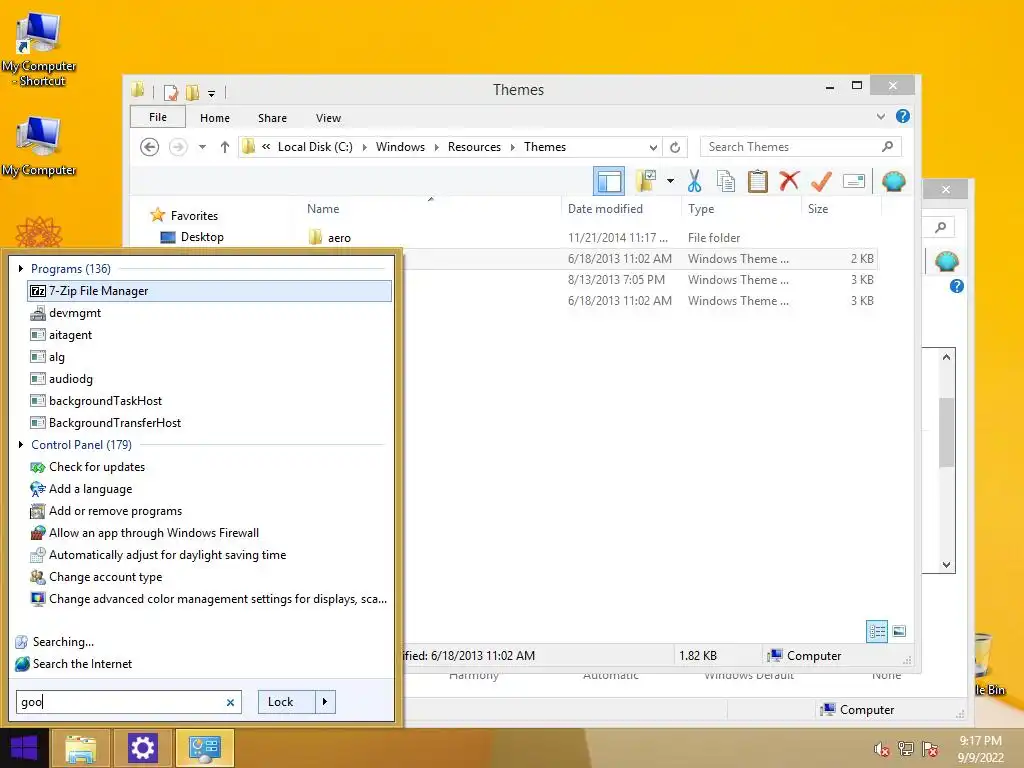Open the recent locations dropdown arrow

click(202, 147)
